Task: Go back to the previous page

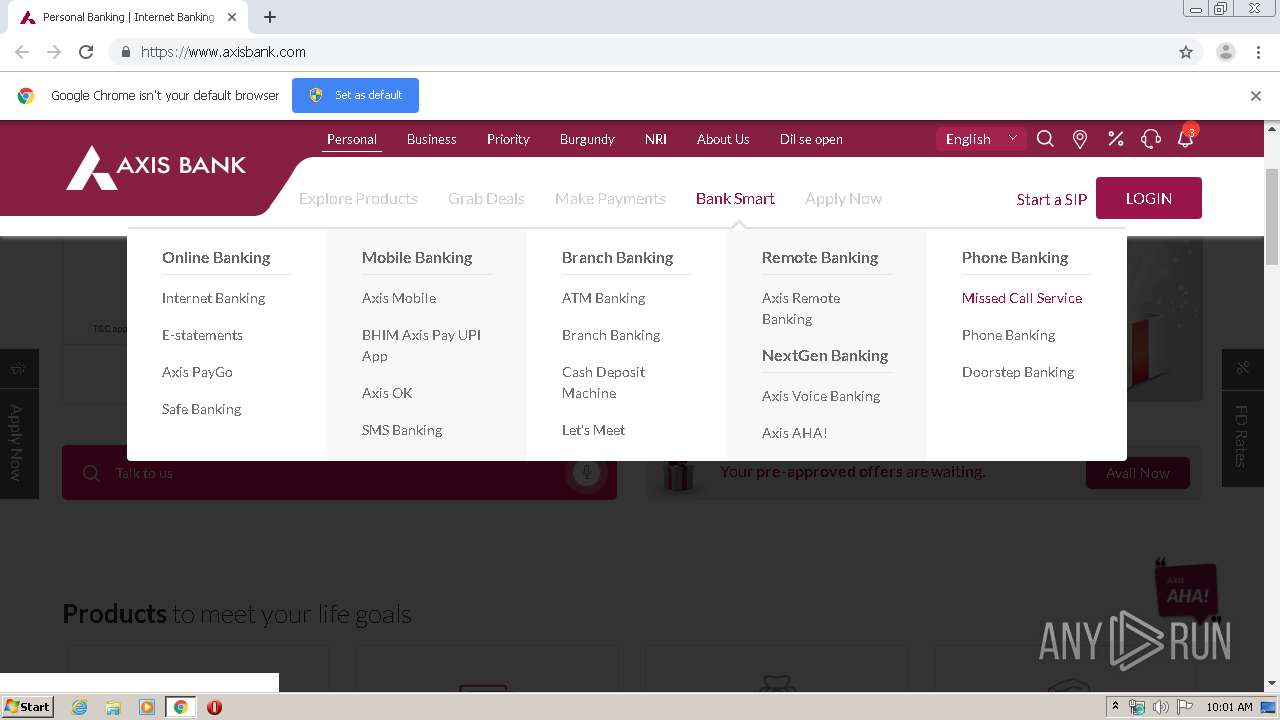Action: (x=22, y=52)
